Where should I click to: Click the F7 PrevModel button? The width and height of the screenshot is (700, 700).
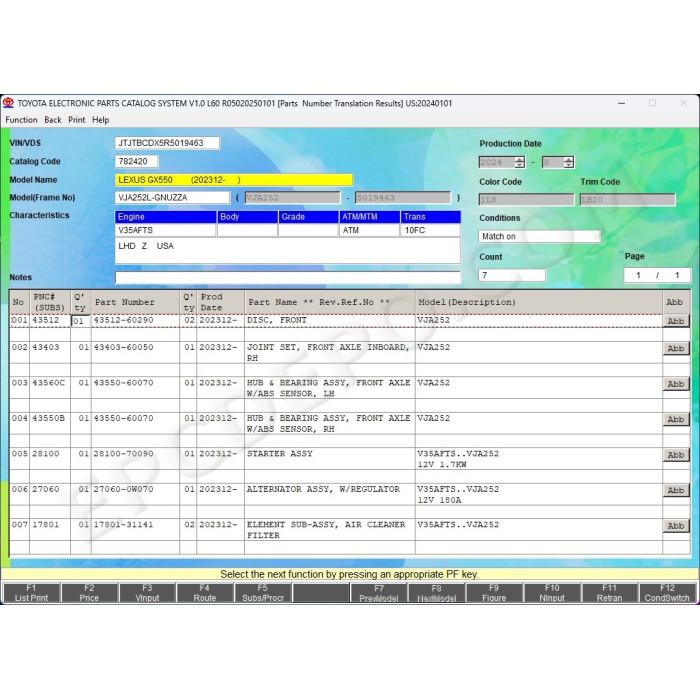(x=379, y=593)
